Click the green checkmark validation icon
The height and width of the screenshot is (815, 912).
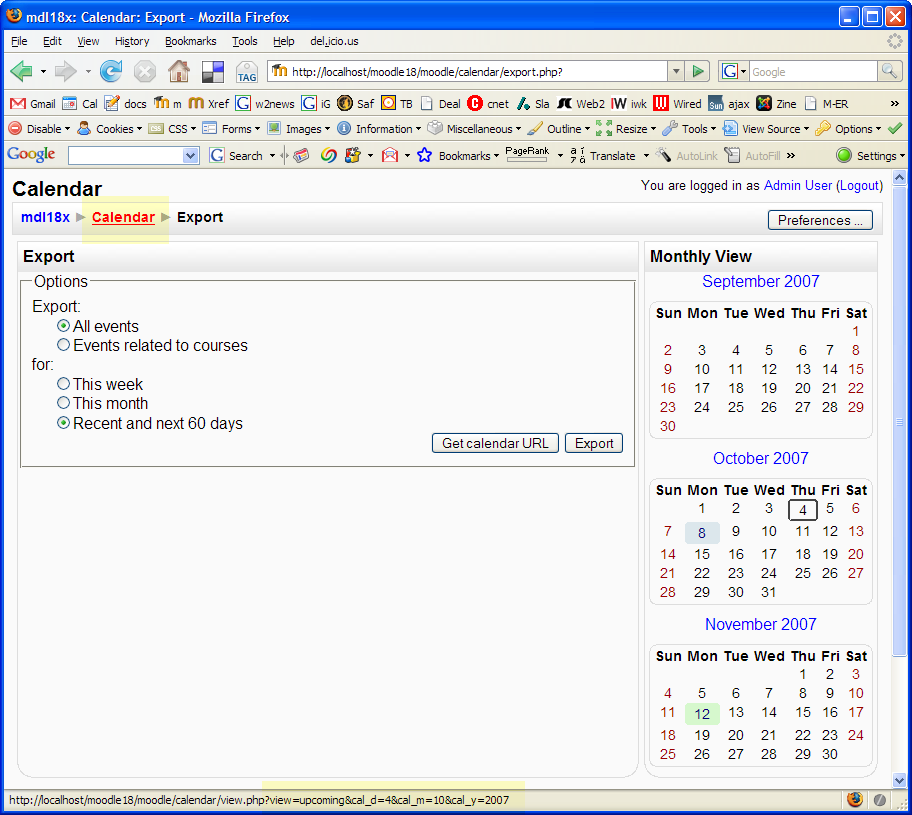895,129
